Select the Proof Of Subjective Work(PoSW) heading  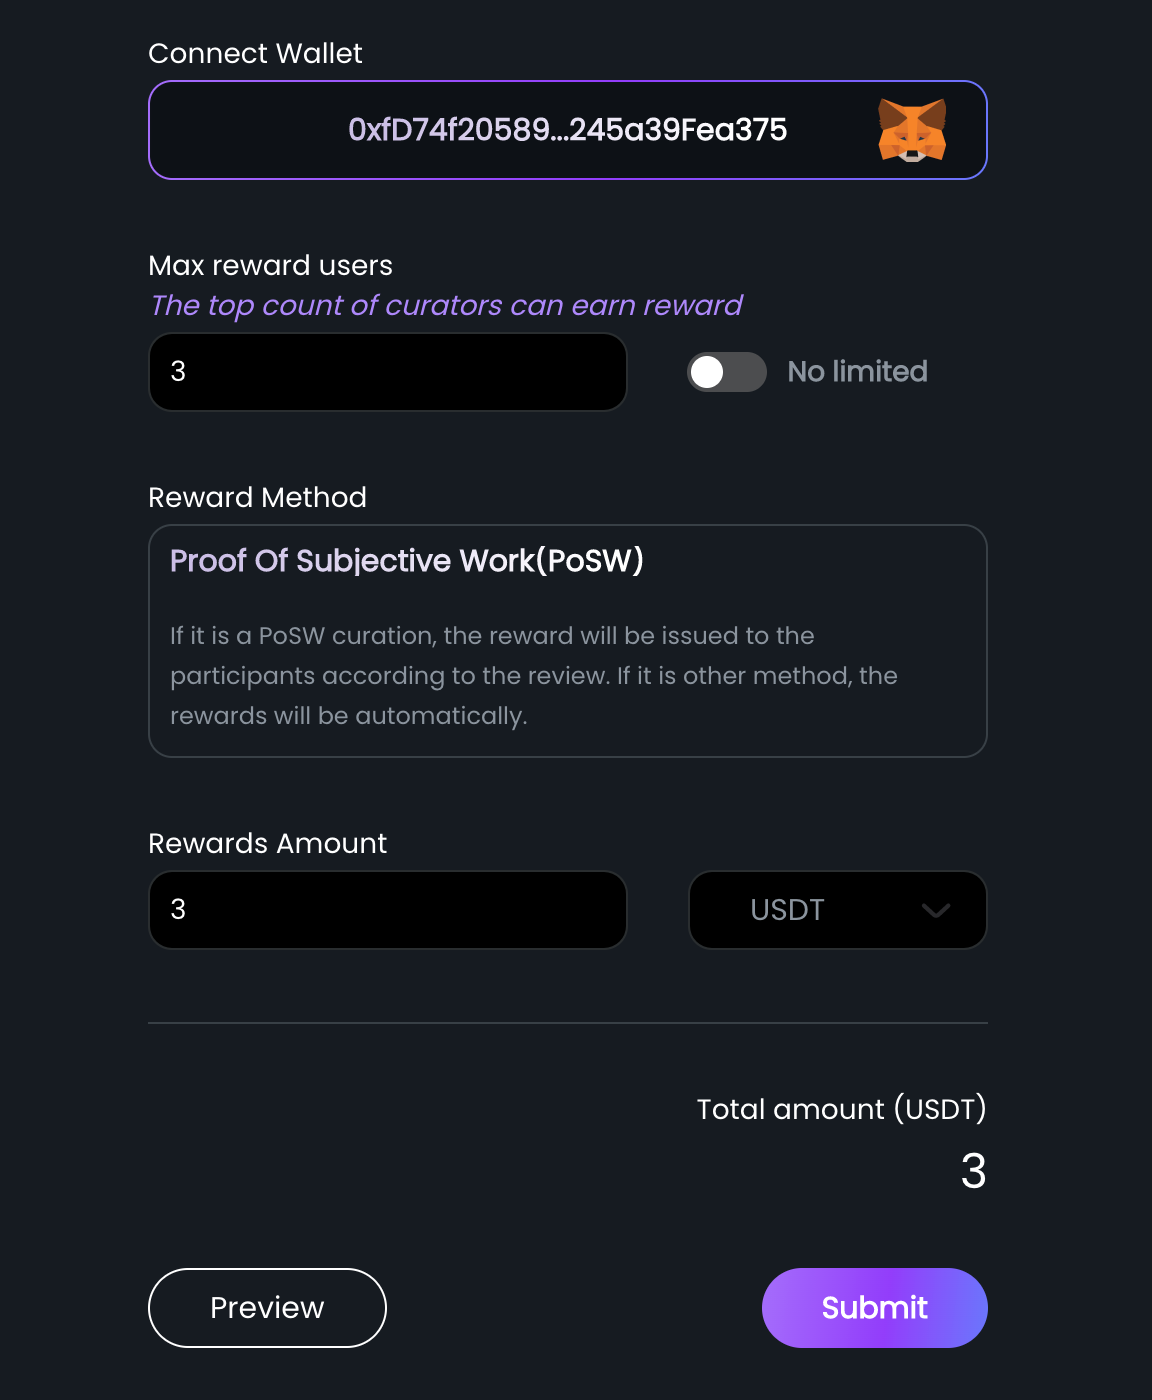click(x=407, y=561)
